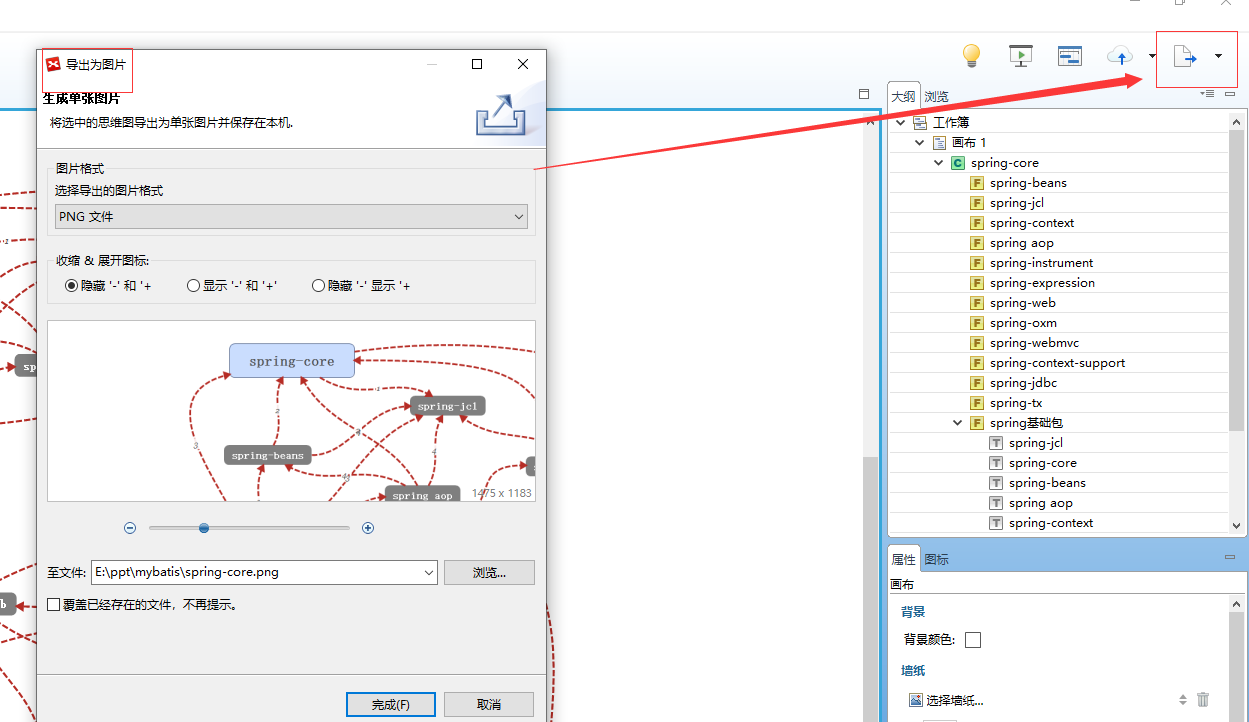Enable the 覆盖已经存在的文件 checkbox
Viewport: 1249px width, 722px height.
pyautogui.click(x=54, y=605)
